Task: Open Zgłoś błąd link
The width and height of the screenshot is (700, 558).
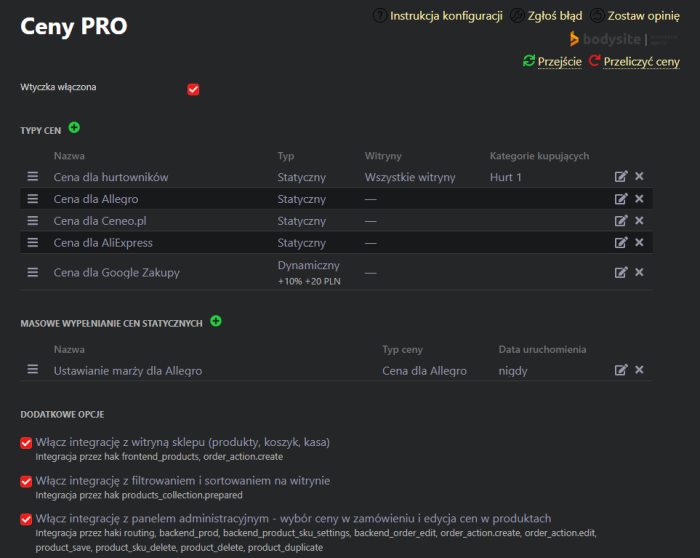Action: click(555, 16)
